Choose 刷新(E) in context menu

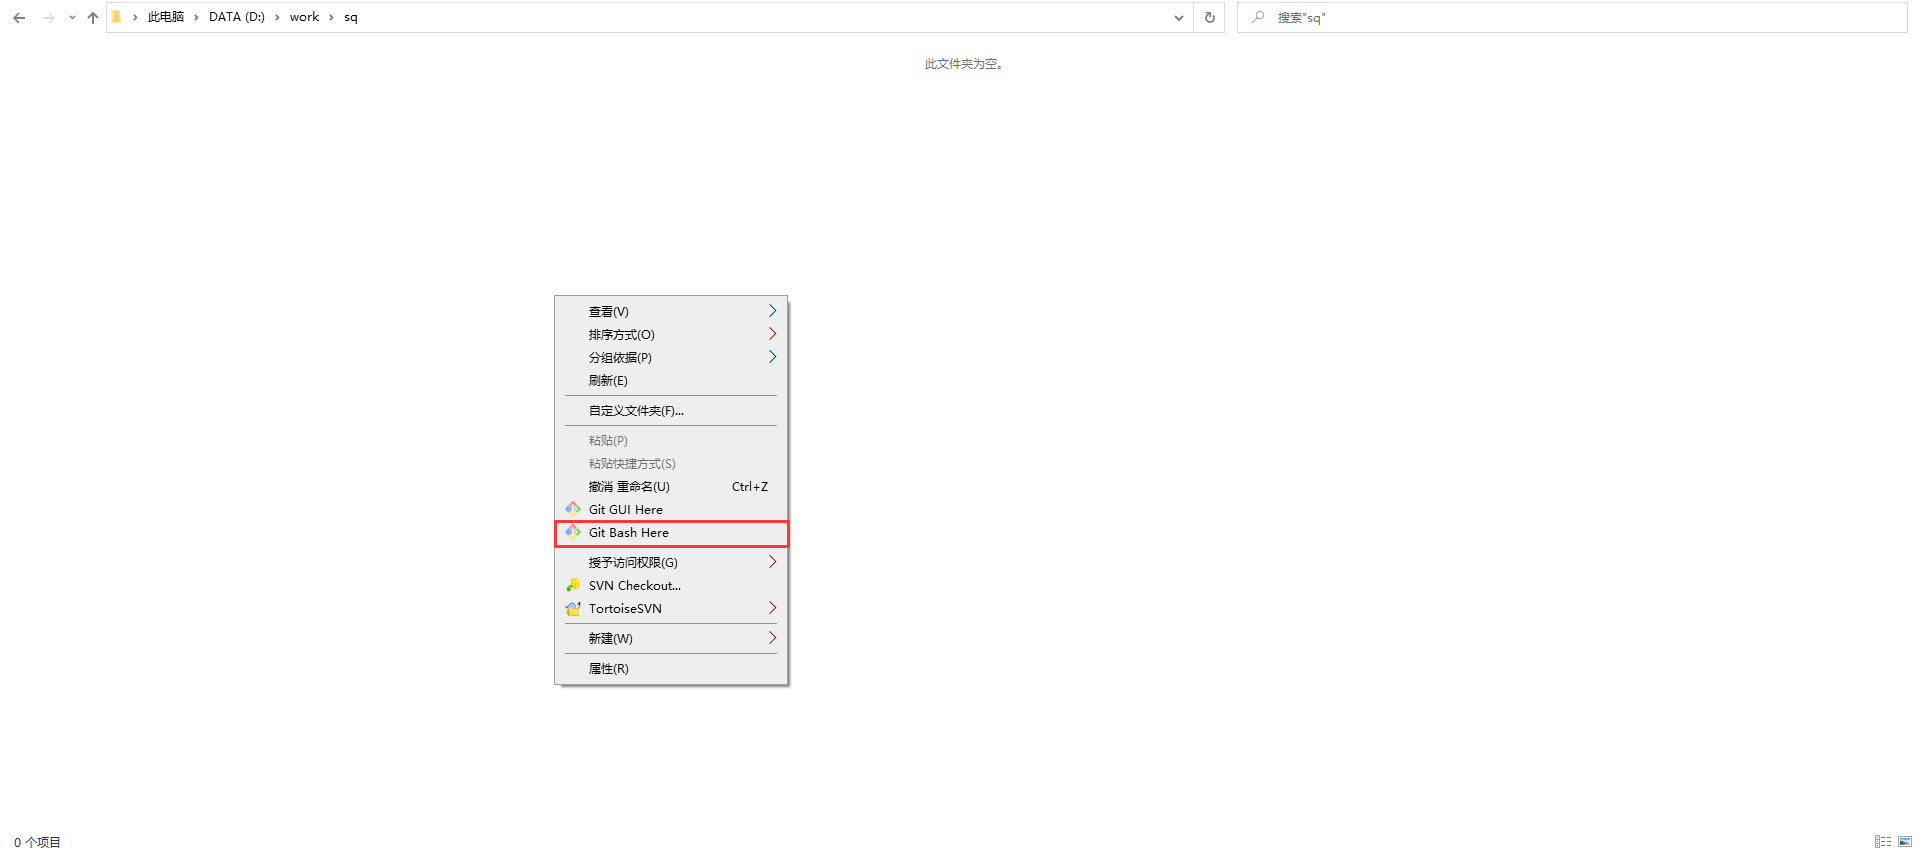tap(671, 381)
